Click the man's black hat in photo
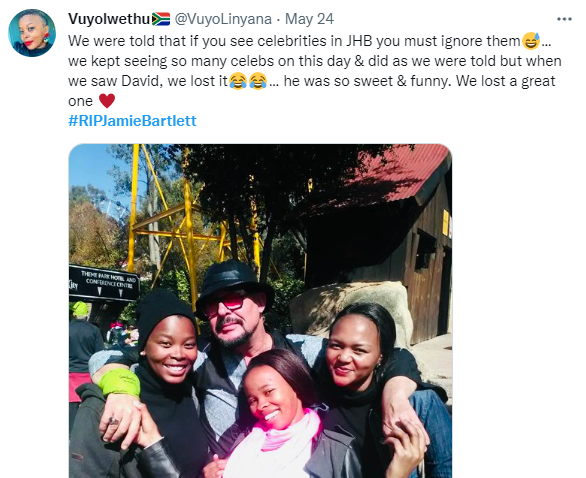The image size is (586, 478). (x=234, y=283)
